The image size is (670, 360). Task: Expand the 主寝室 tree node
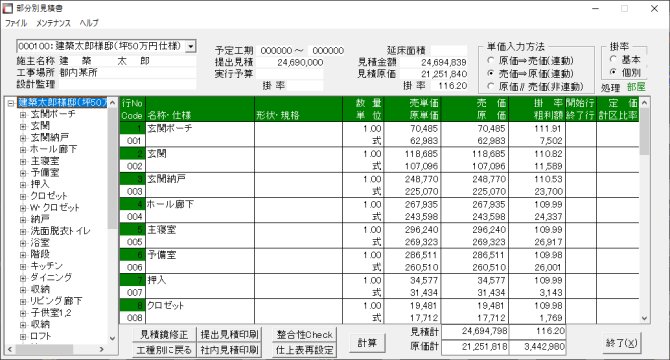tap(23, 161)
